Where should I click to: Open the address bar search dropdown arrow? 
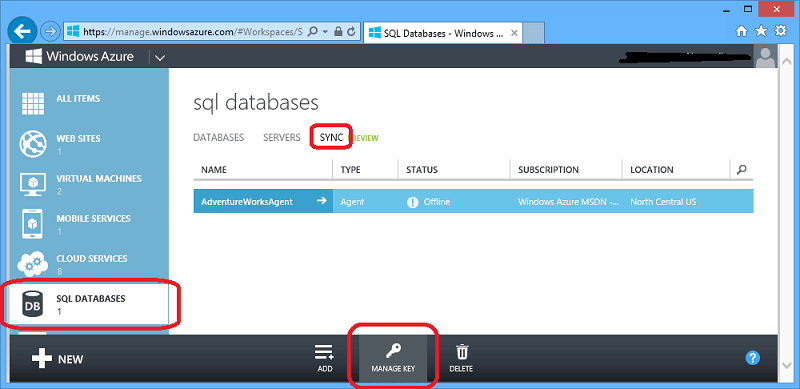click(325, 32)
